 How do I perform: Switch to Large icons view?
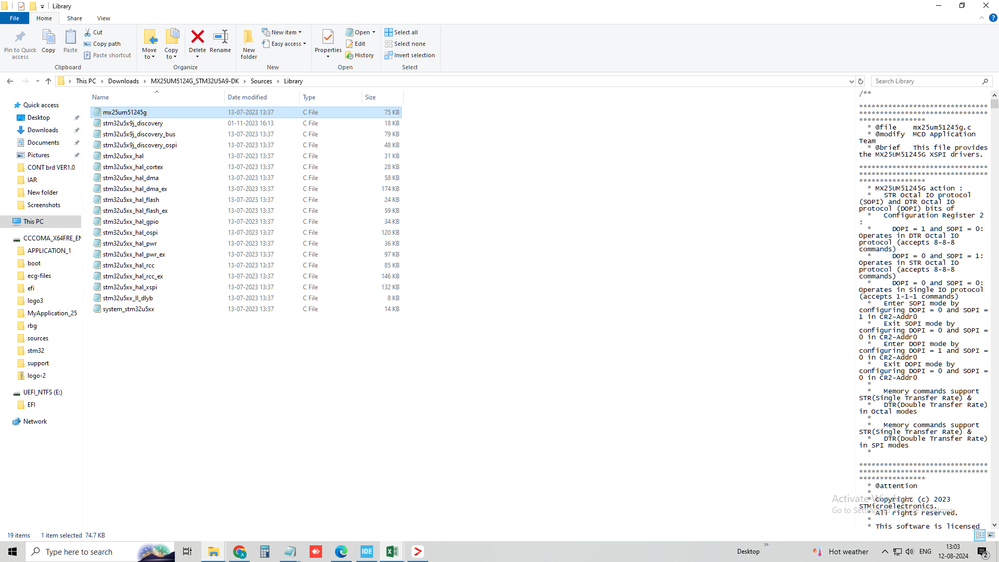click(991, 536)
